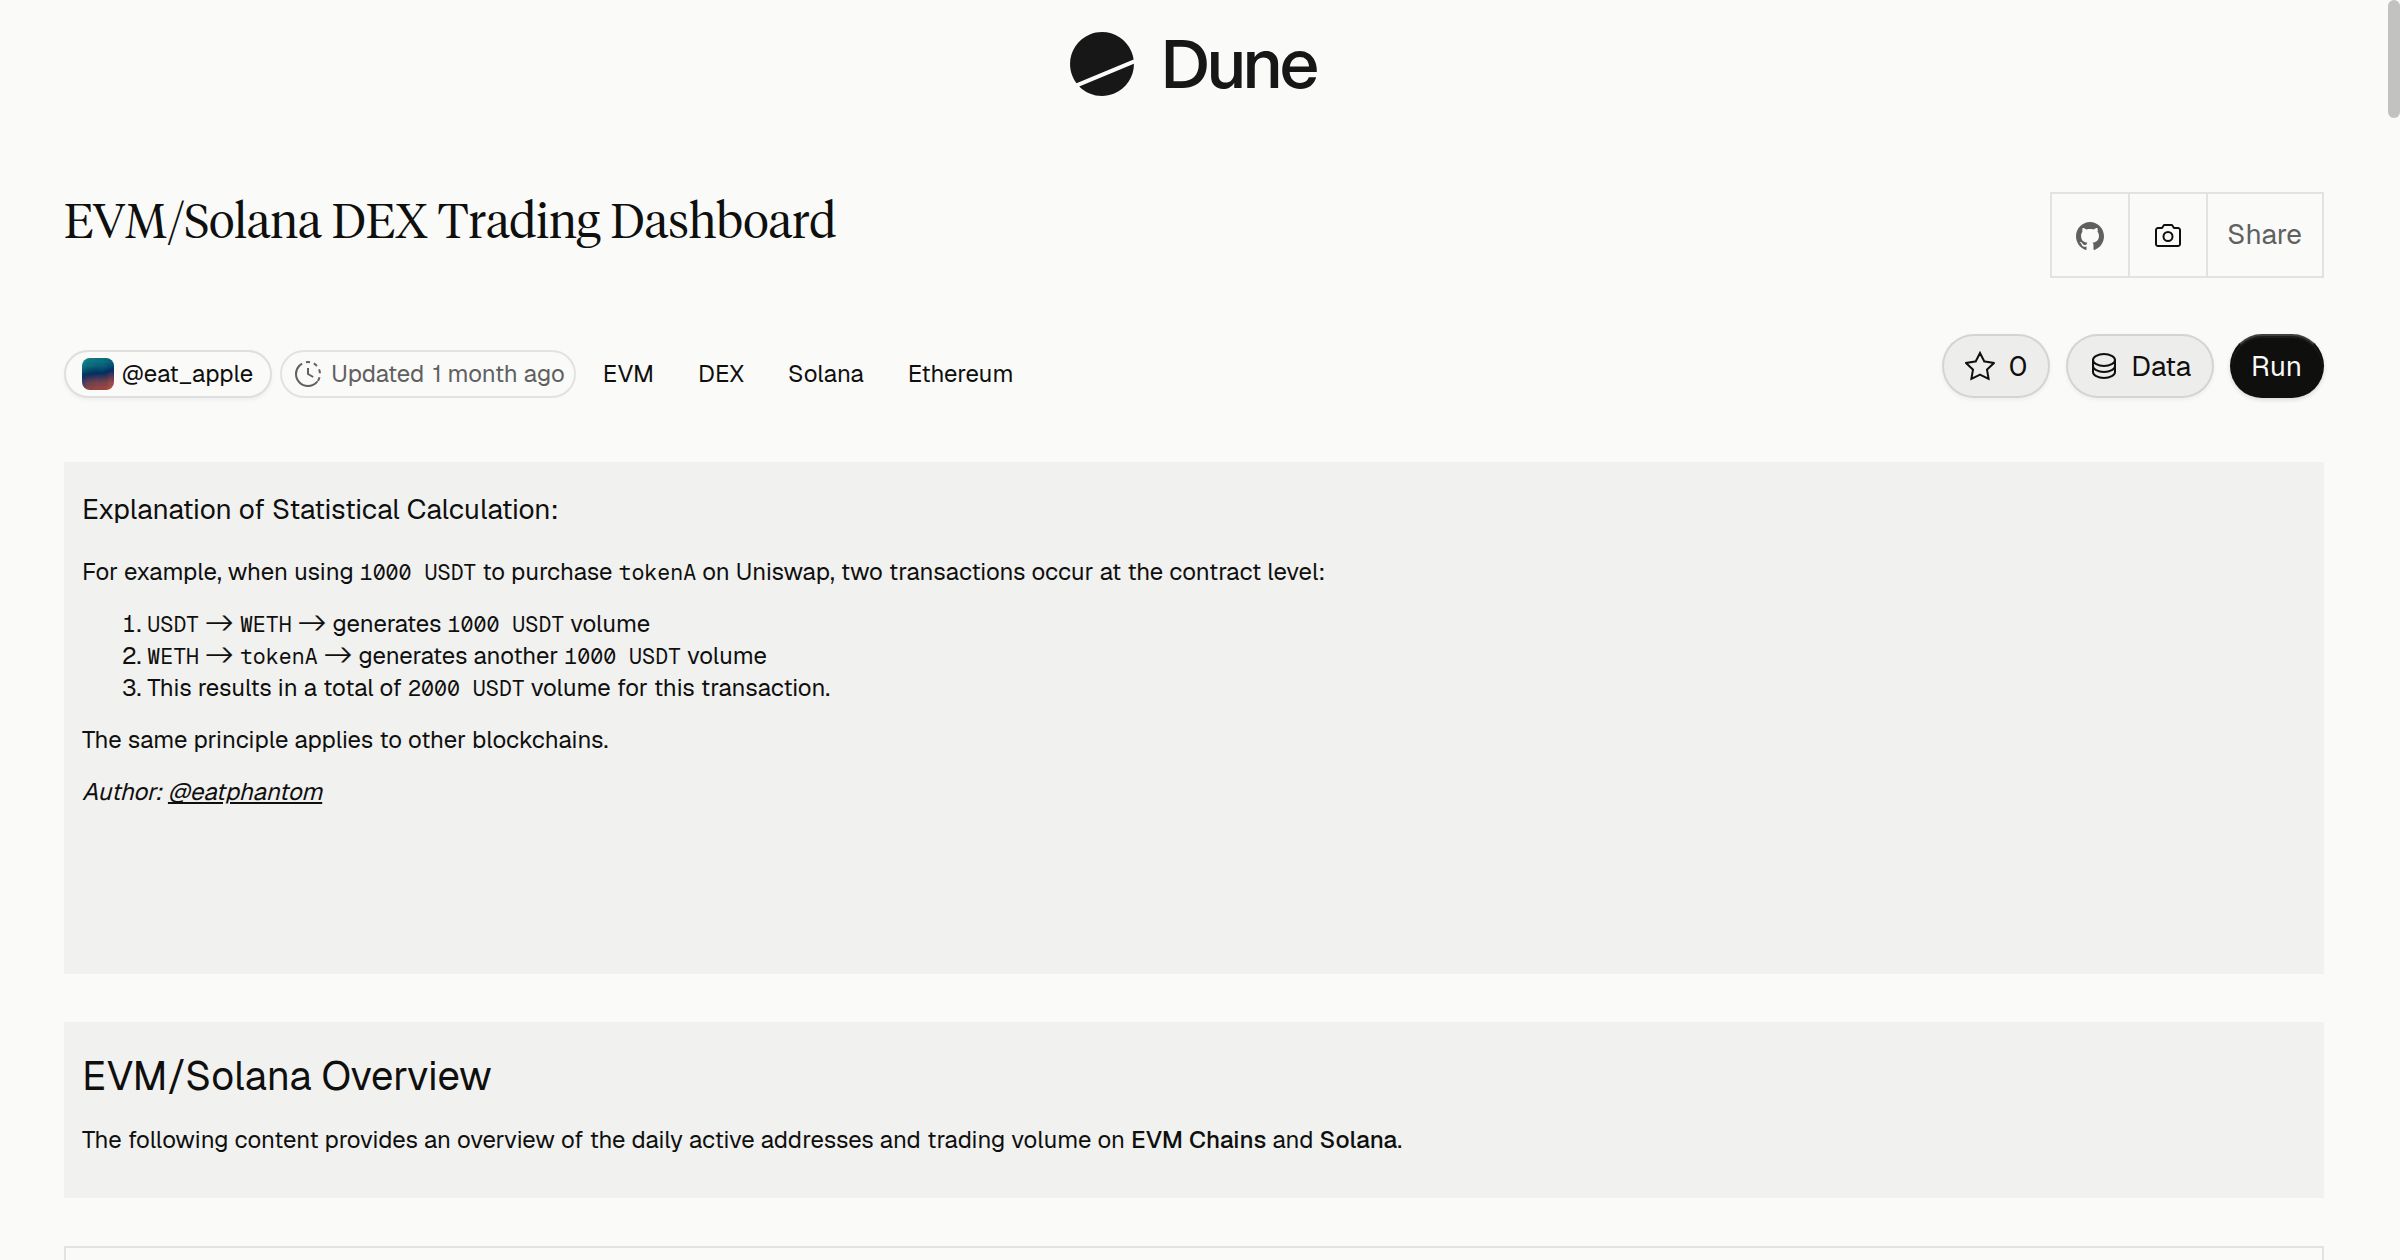Click list item 'USDT → WETH' line
This screenshot has width=2400, height=1260.
[398, 624]
